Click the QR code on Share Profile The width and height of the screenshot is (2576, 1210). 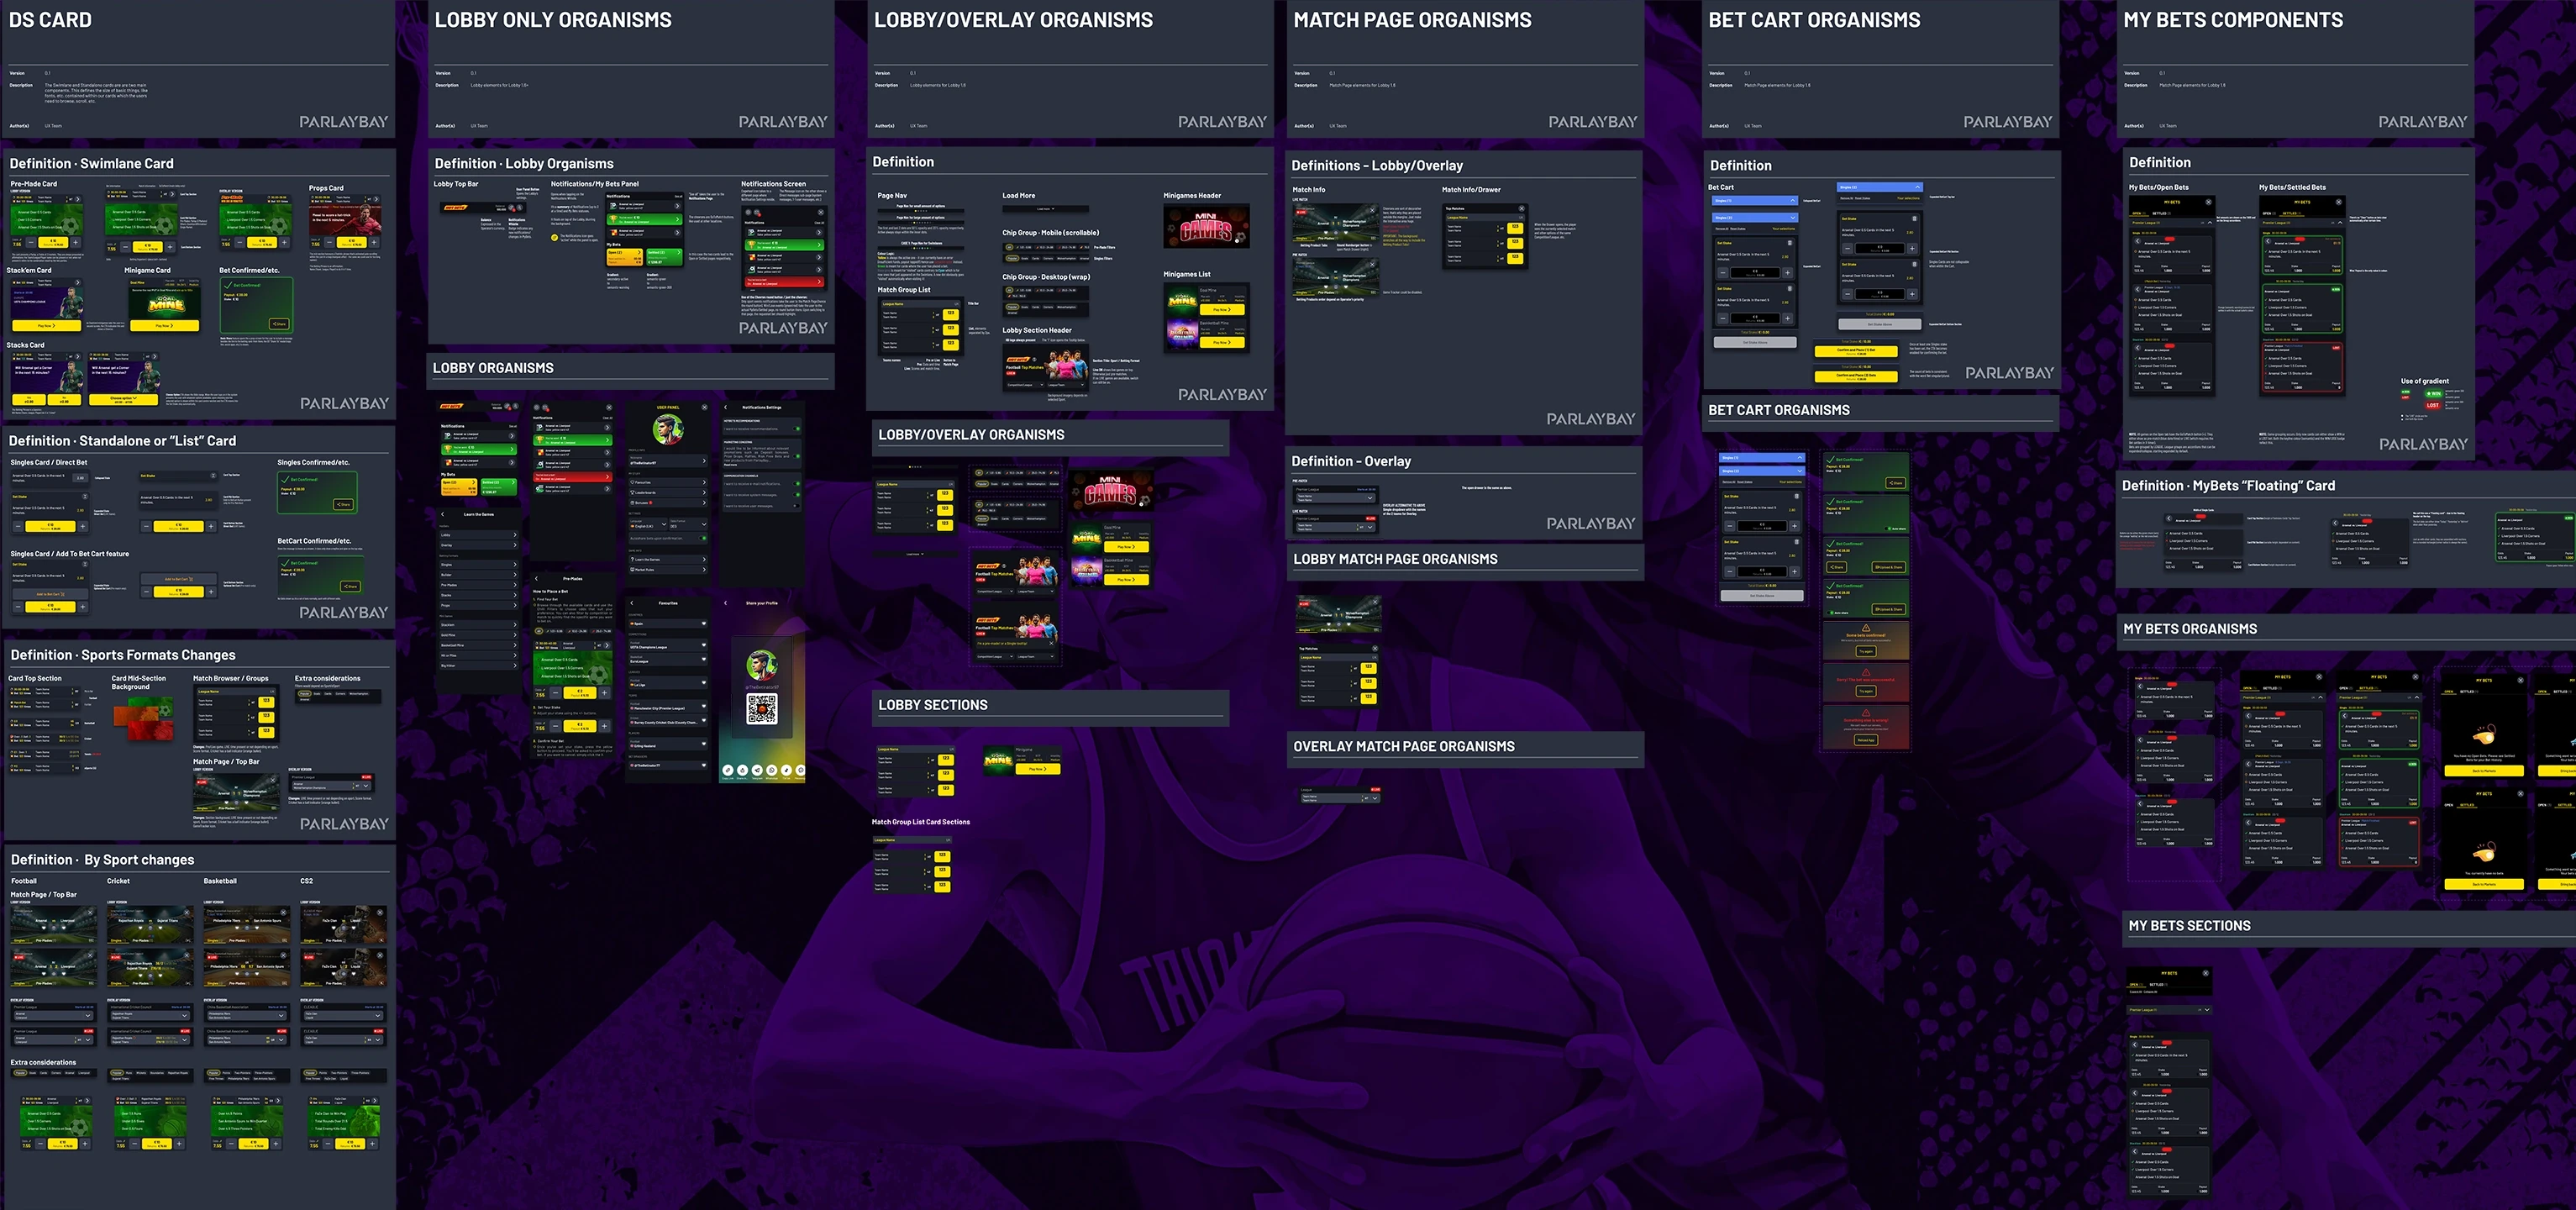762,709
